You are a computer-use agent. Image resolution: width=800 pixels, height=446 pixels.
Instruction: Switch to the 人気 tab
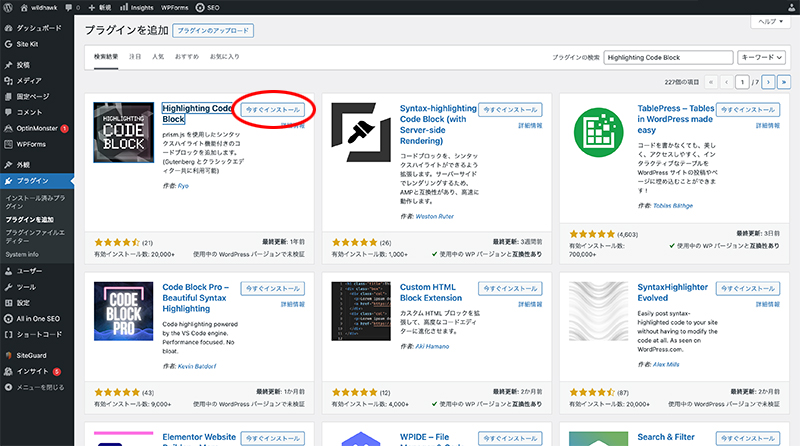point(158,57)
